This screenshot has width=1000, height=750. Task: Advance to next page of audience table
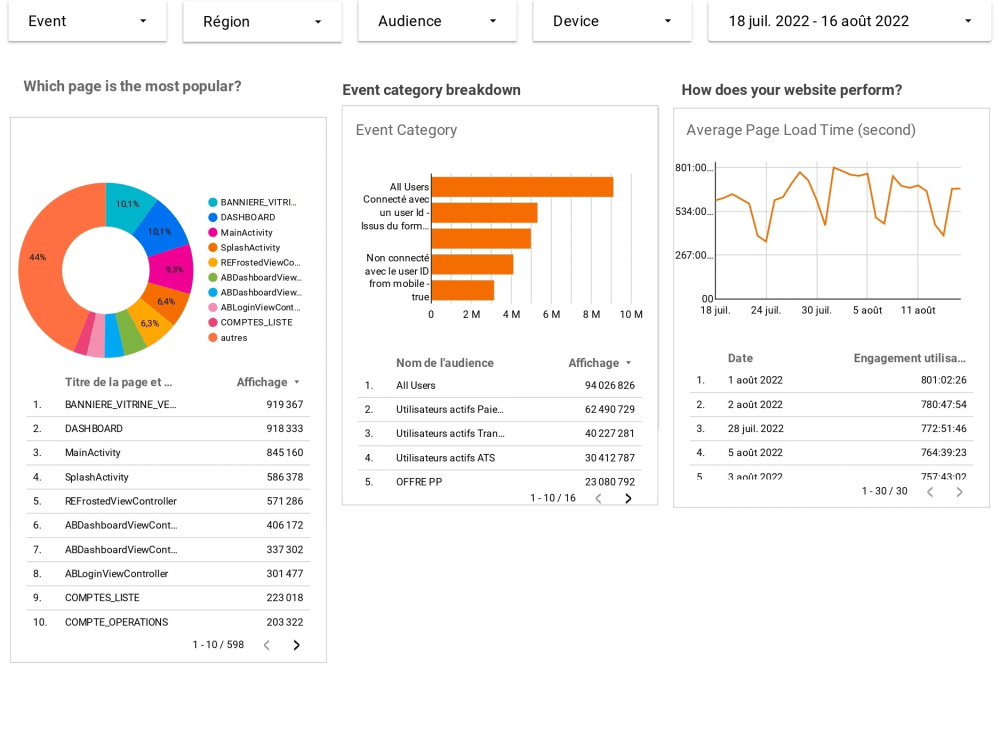click(628, 497)
